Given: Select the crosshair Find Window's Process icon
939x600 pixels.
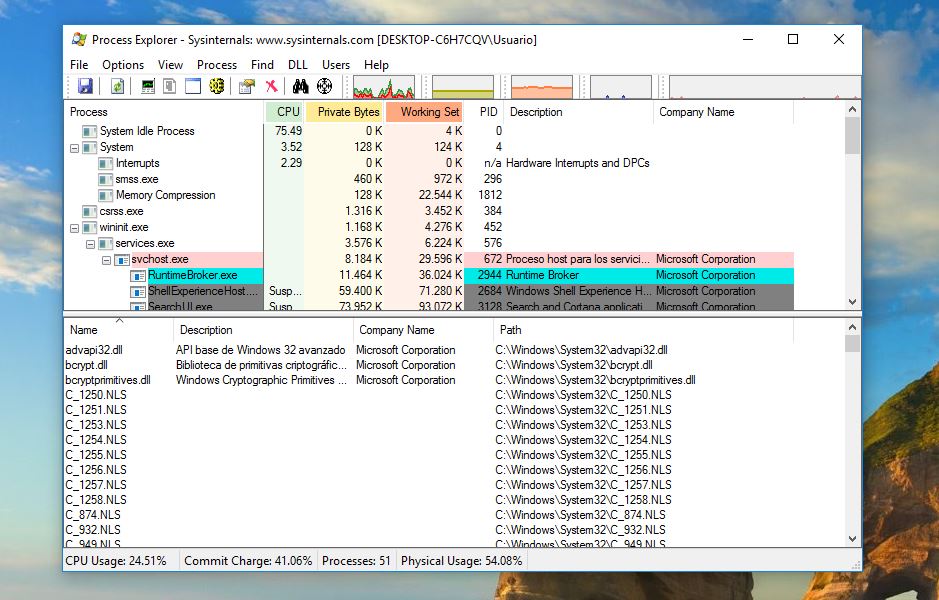Looking at the screenshot, I should point(325,86).
